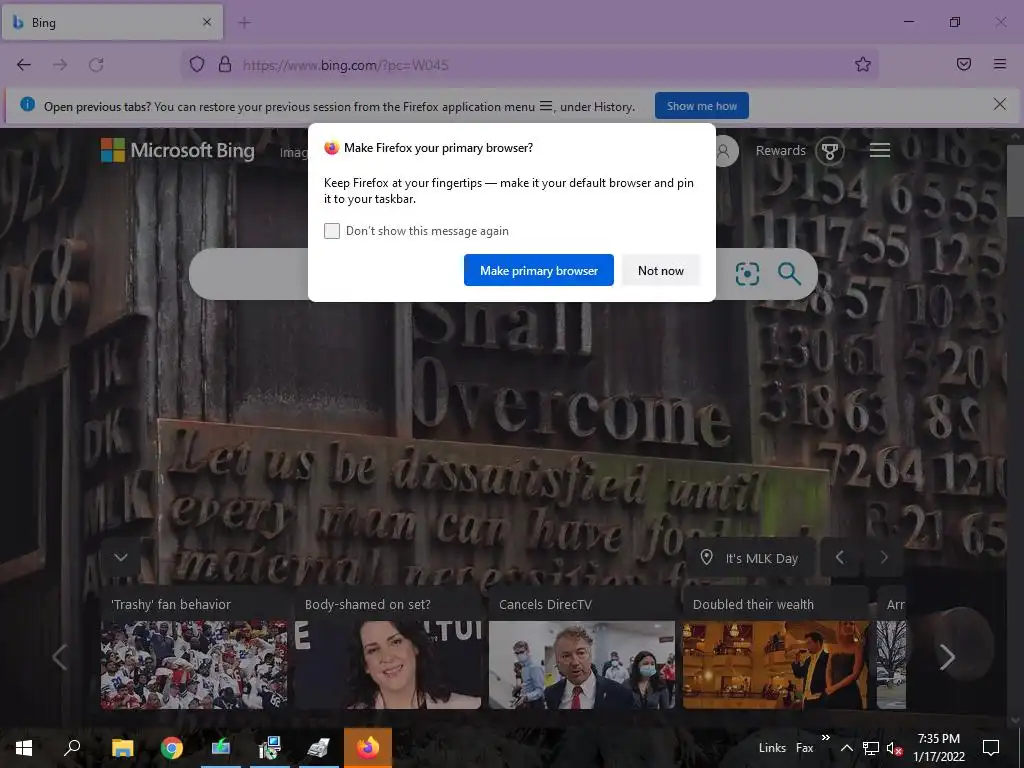Click the Microsoft Bing logo
Viewport: 1024px width, 768px height.
(178, 150)
